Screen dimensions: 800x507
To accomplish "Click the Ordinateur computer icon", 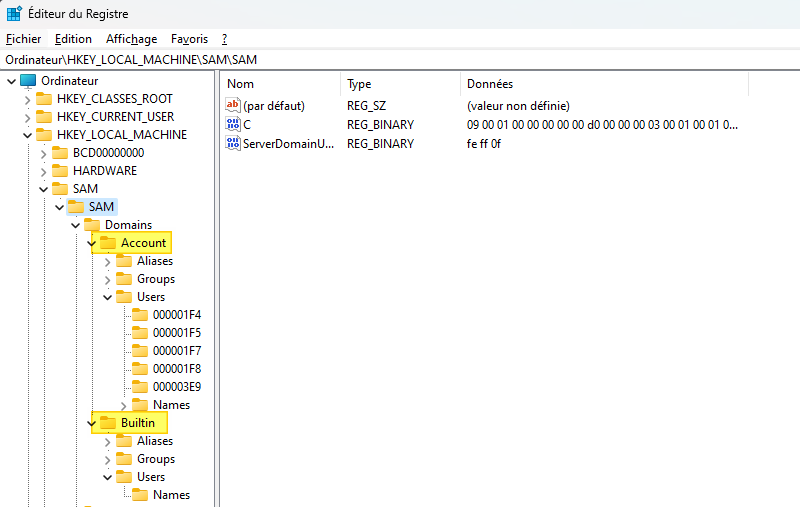I will [28, 81].
